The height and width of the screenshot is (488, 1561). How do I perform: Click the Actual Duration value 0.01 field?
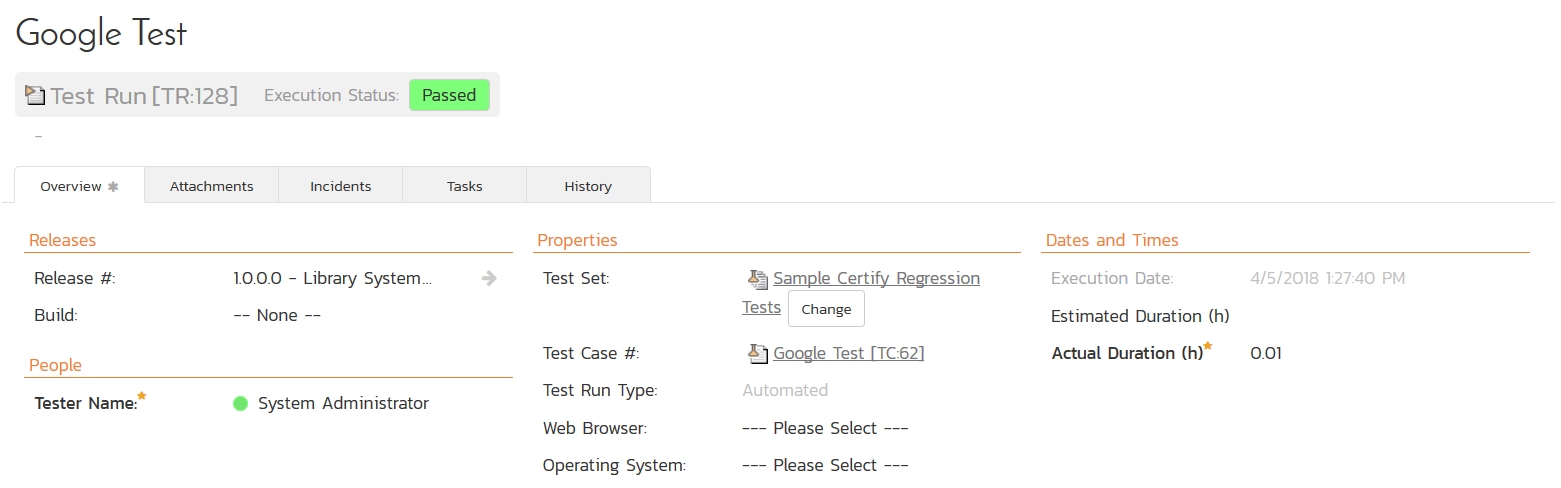1266,353
